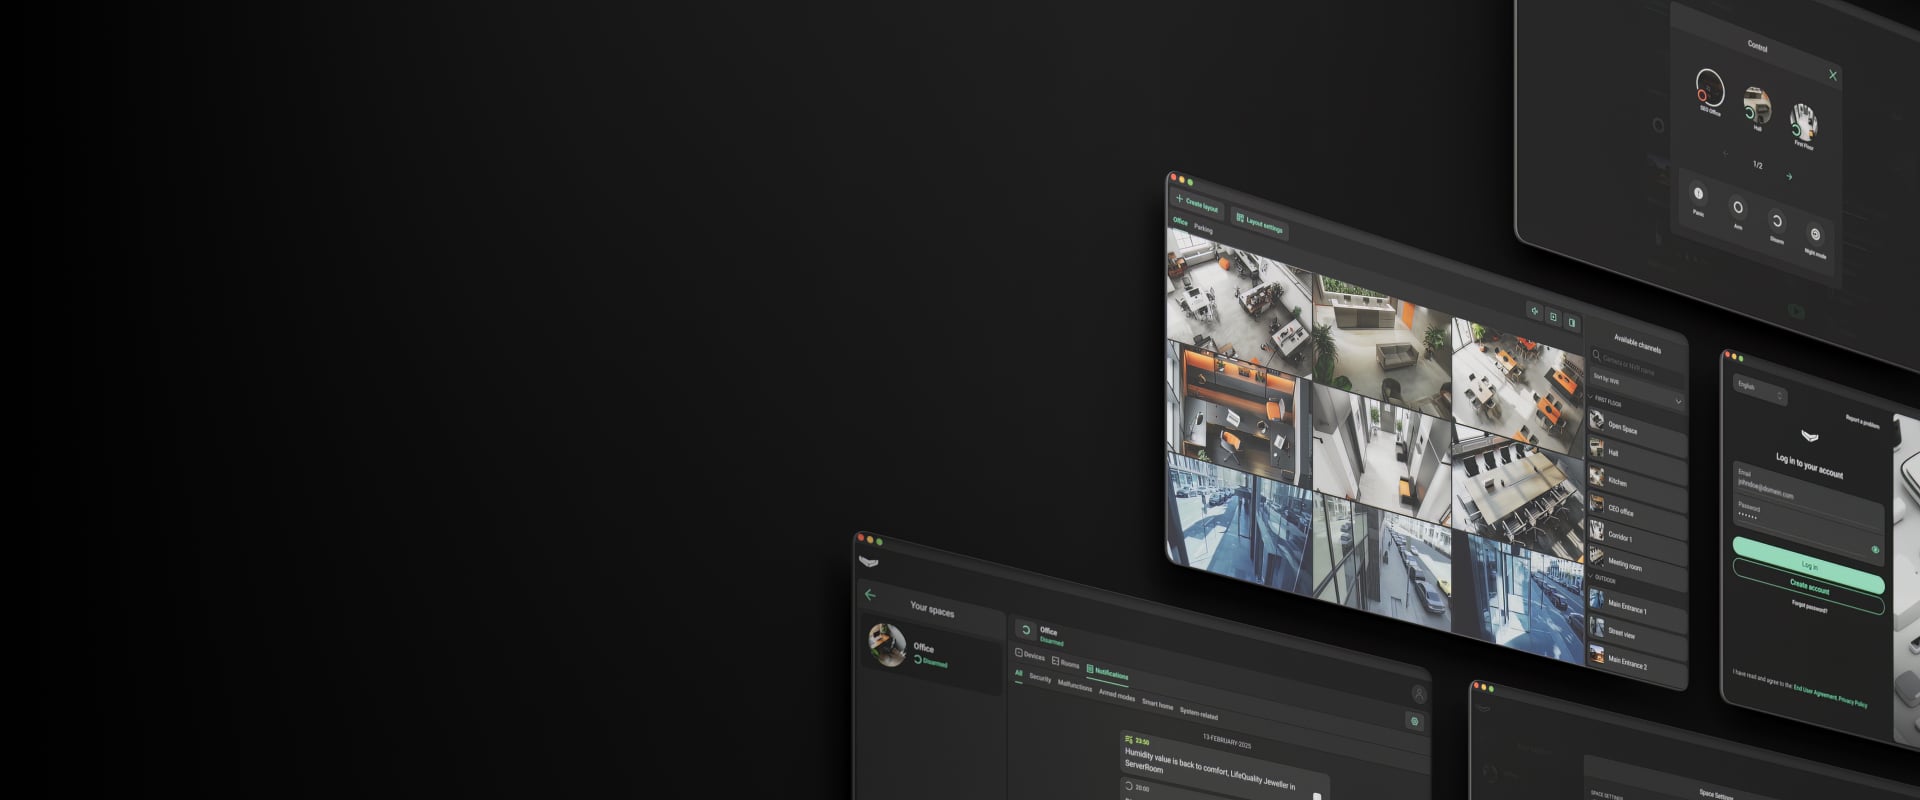Click Forgot password link
The width and height of the screenshot is (1920, 800).
(1809, 605)
